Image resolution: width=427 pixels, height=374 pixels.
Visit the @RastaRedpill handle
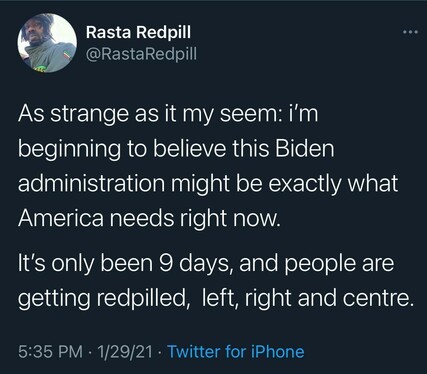click(141, 53)
